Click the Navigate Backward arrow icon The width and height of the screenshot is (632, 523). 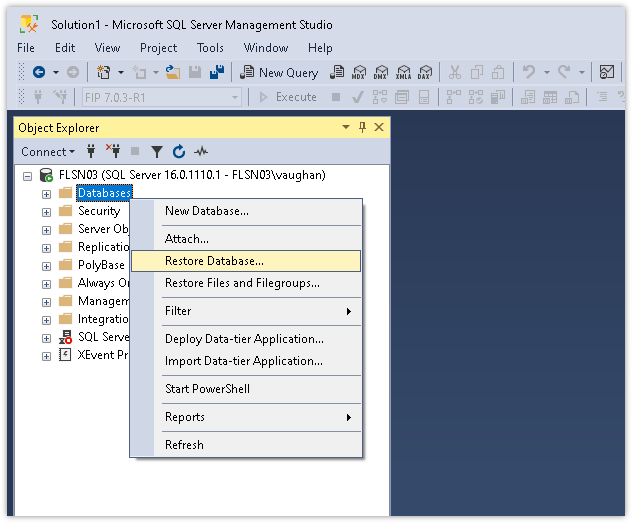click(39, 73)
